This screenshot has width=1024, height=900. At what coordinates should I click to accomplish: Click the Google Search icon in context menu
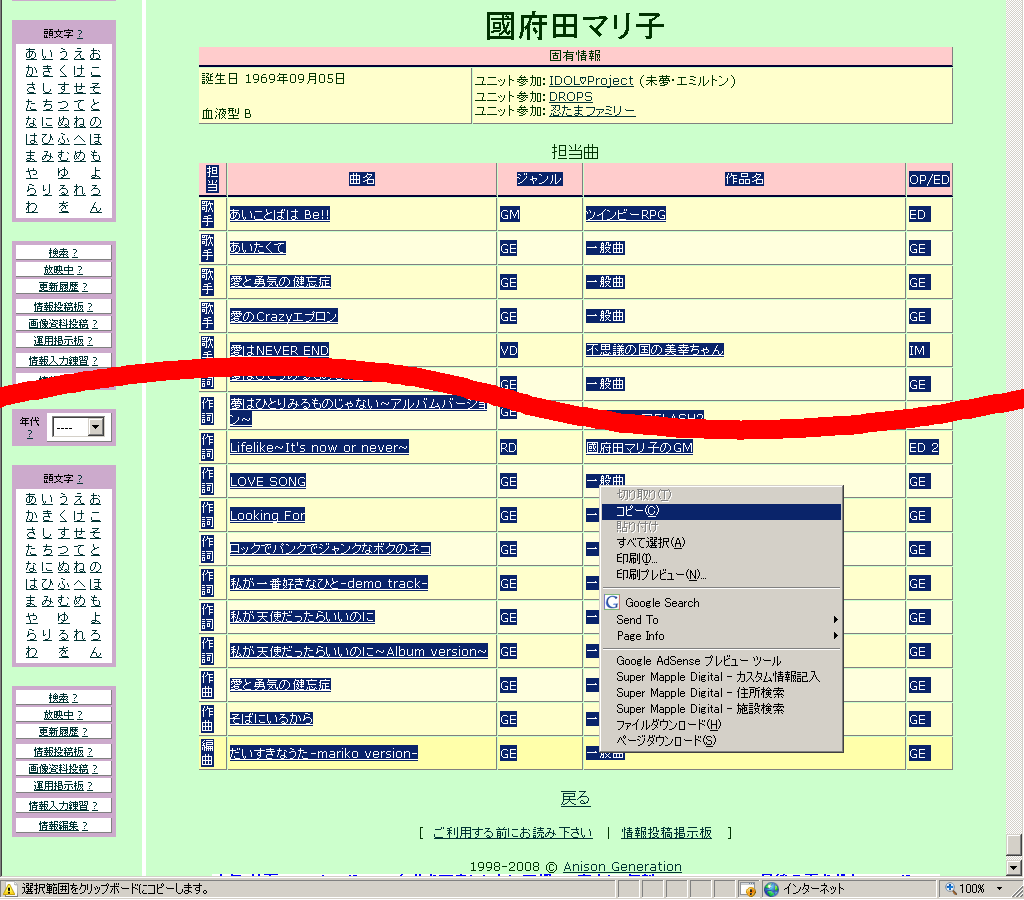click(612, 602)
